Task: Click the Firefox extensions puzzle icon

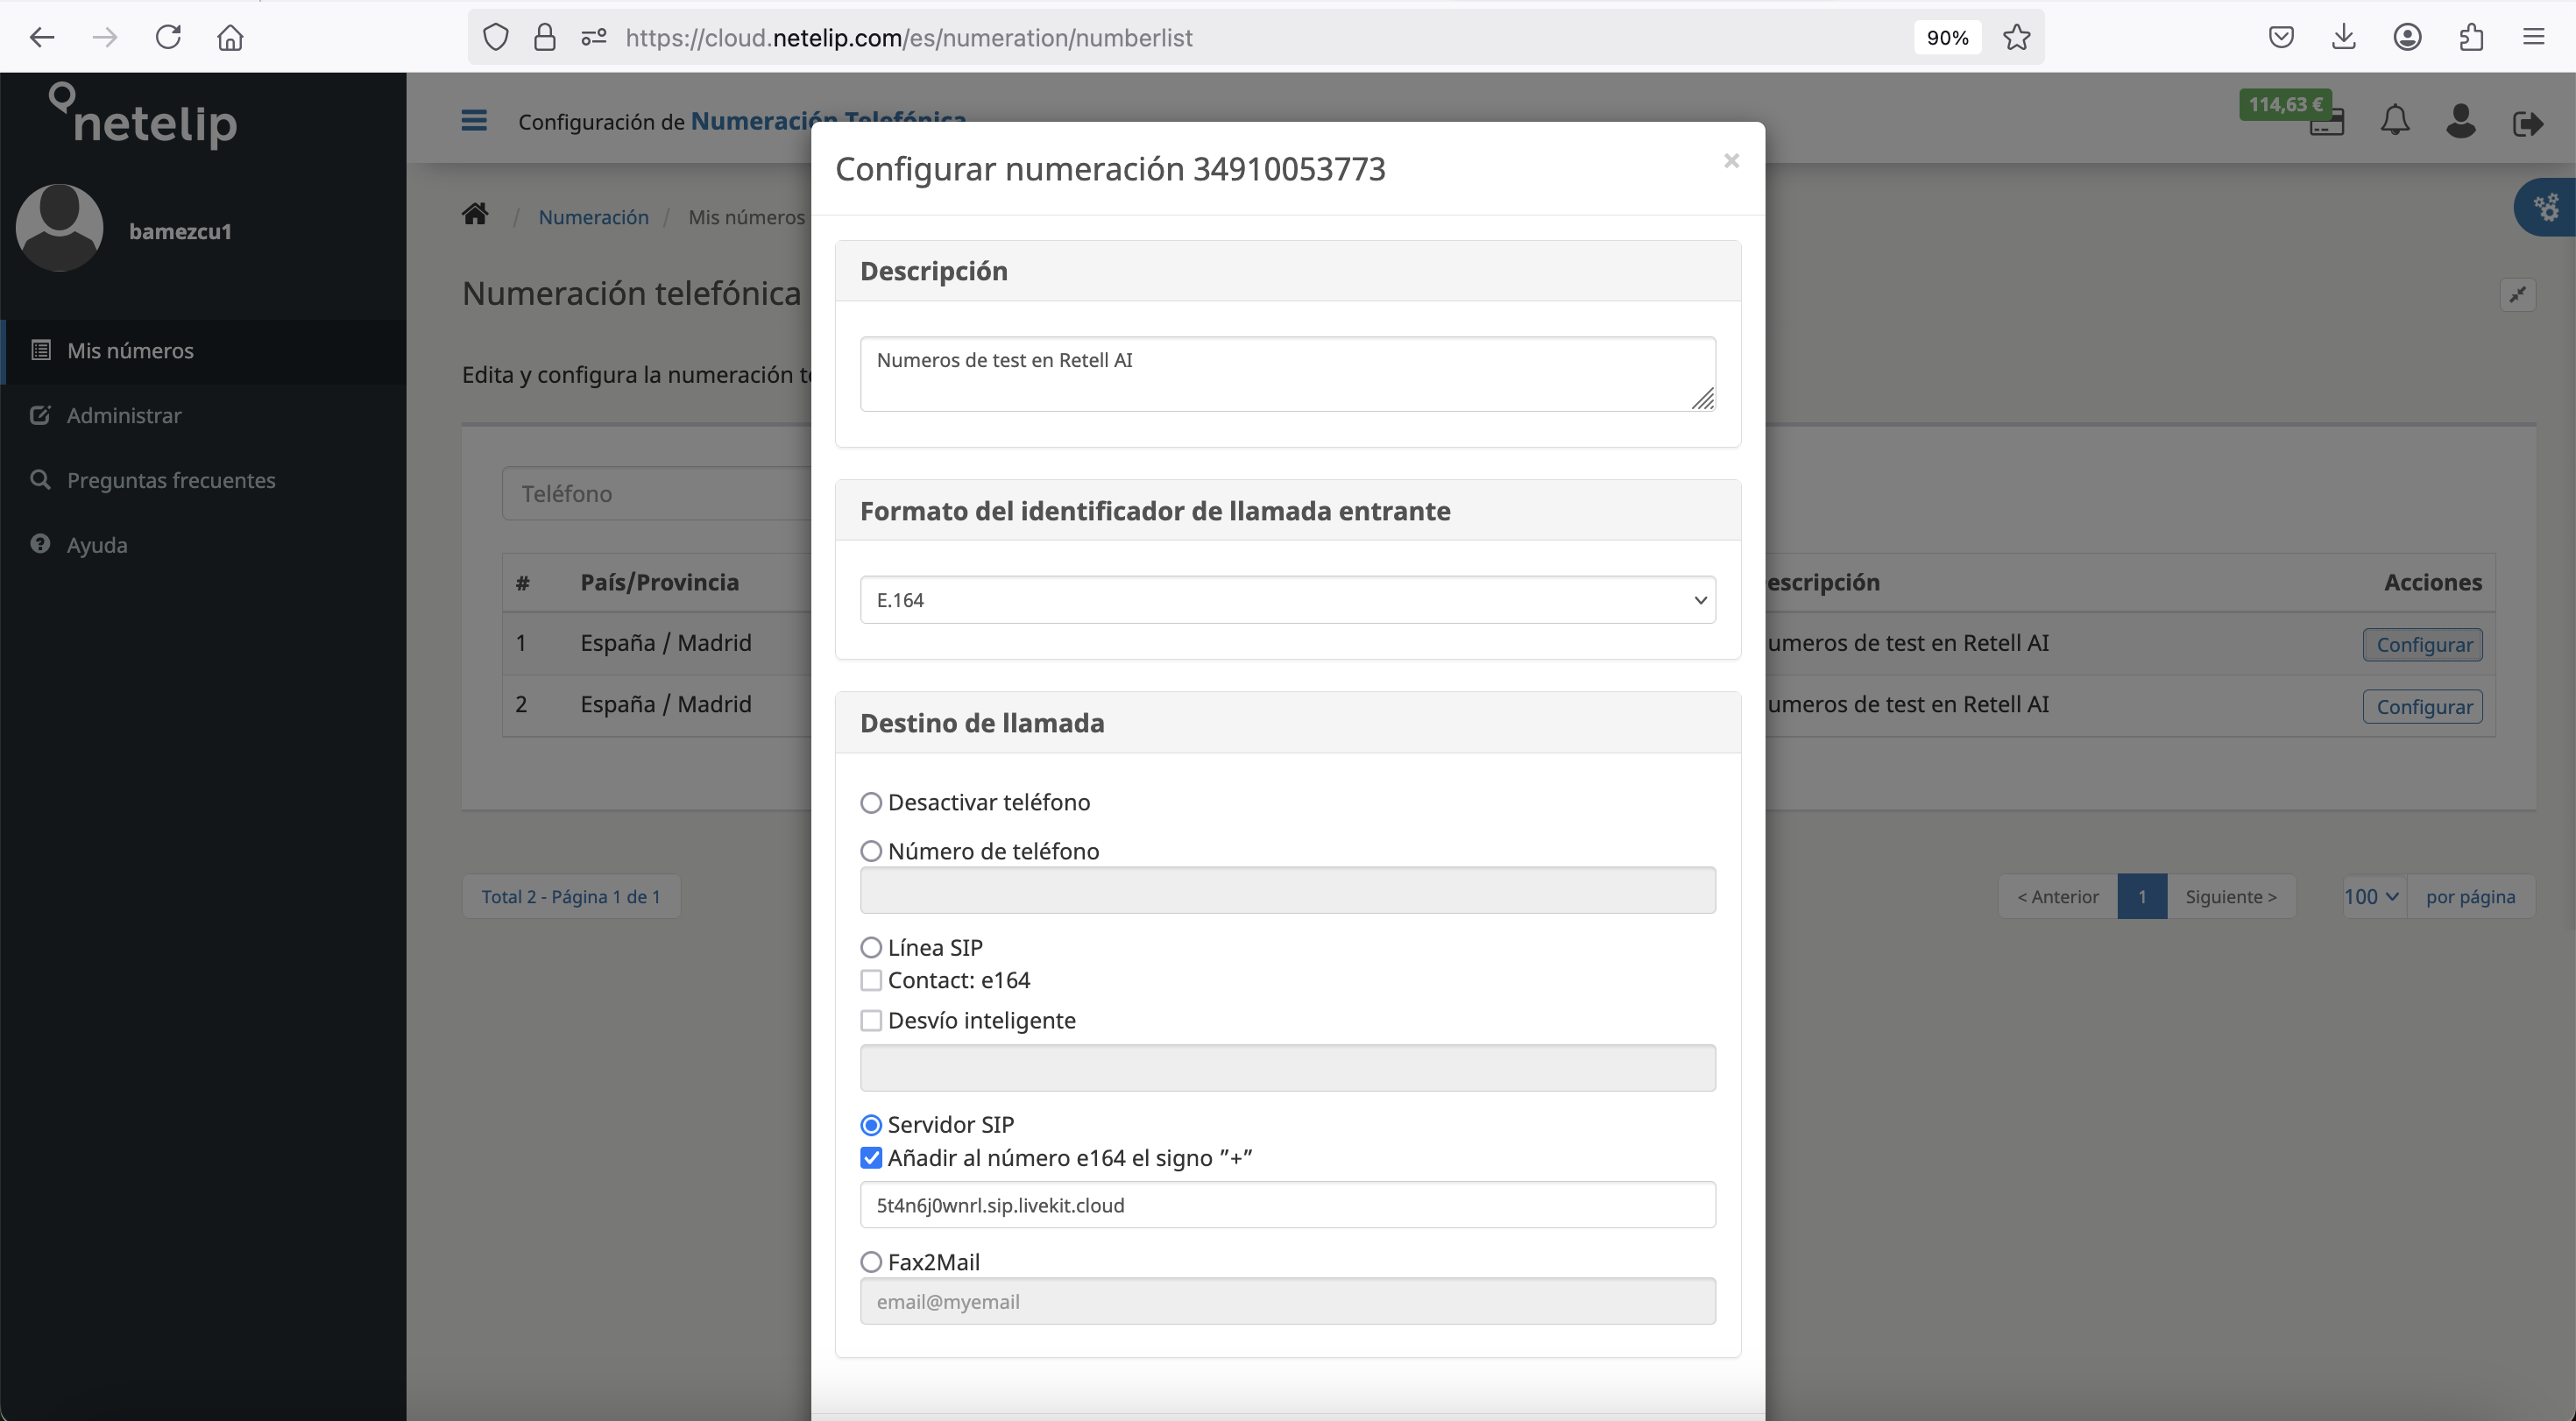Action: (x=2470, y=37)
